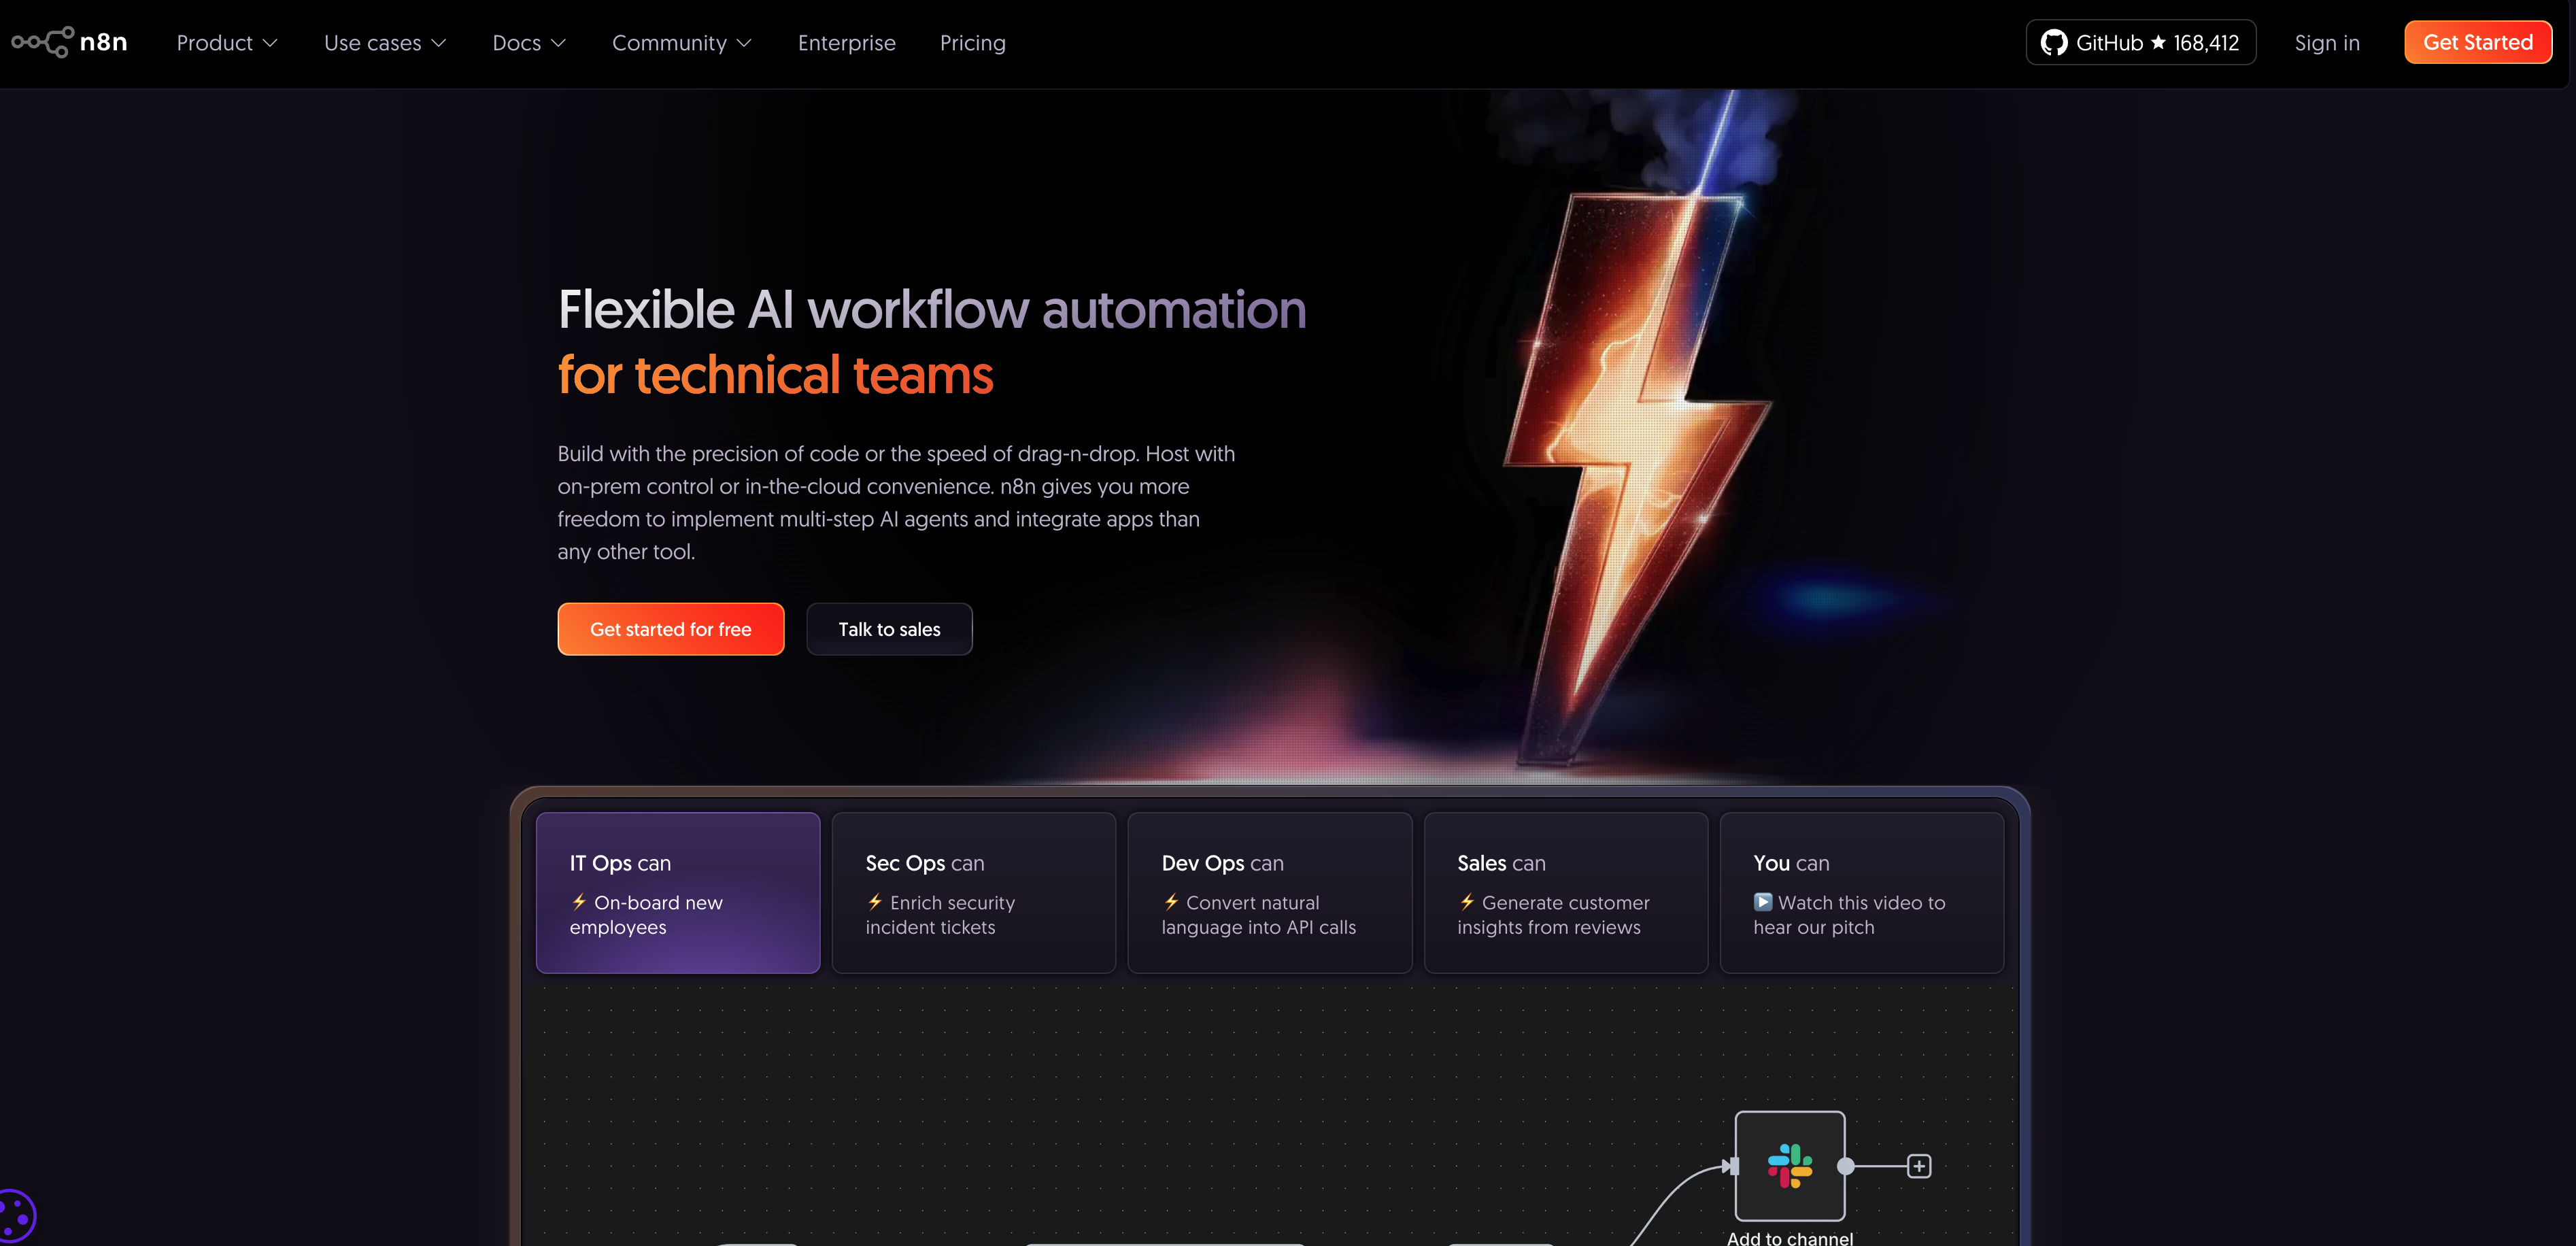Click the Slack node icon
The height and width of the screenshot is (1246, 2576).
coord(1789,1166)
